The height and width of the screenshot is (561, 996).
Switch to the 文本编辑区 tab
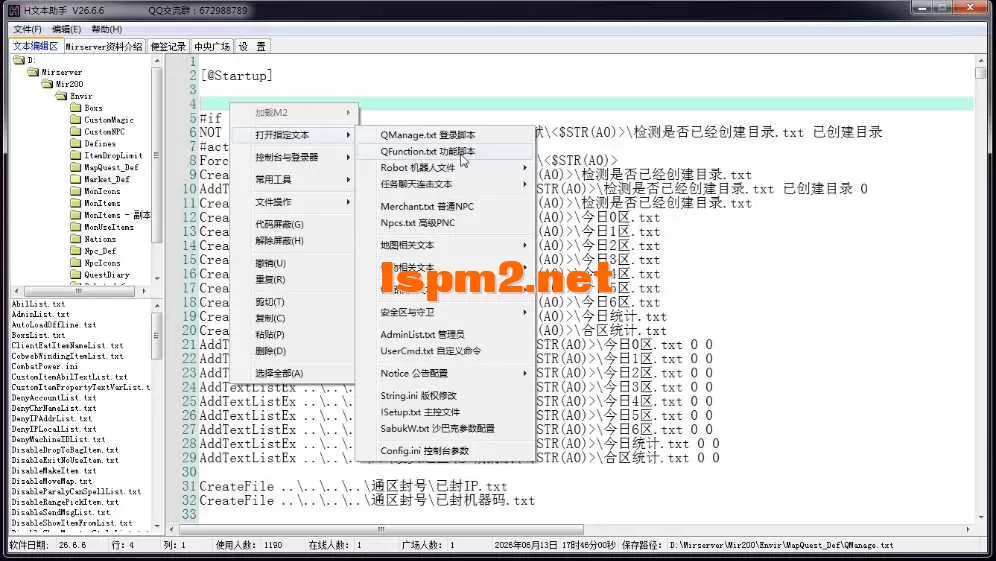coord(36,46)
